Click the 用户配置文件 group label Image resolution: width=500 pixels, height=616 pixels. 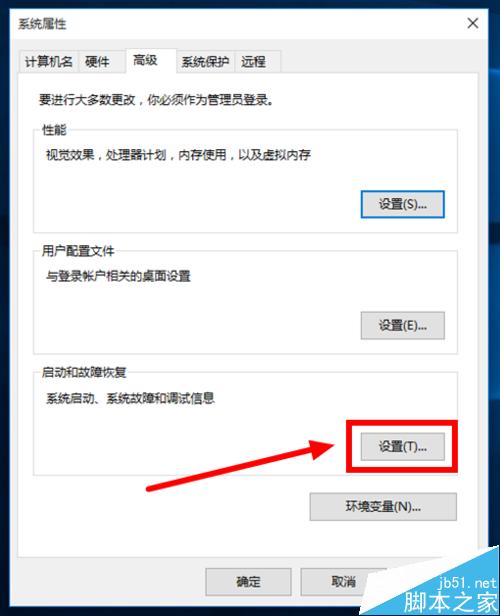point(78,251)
